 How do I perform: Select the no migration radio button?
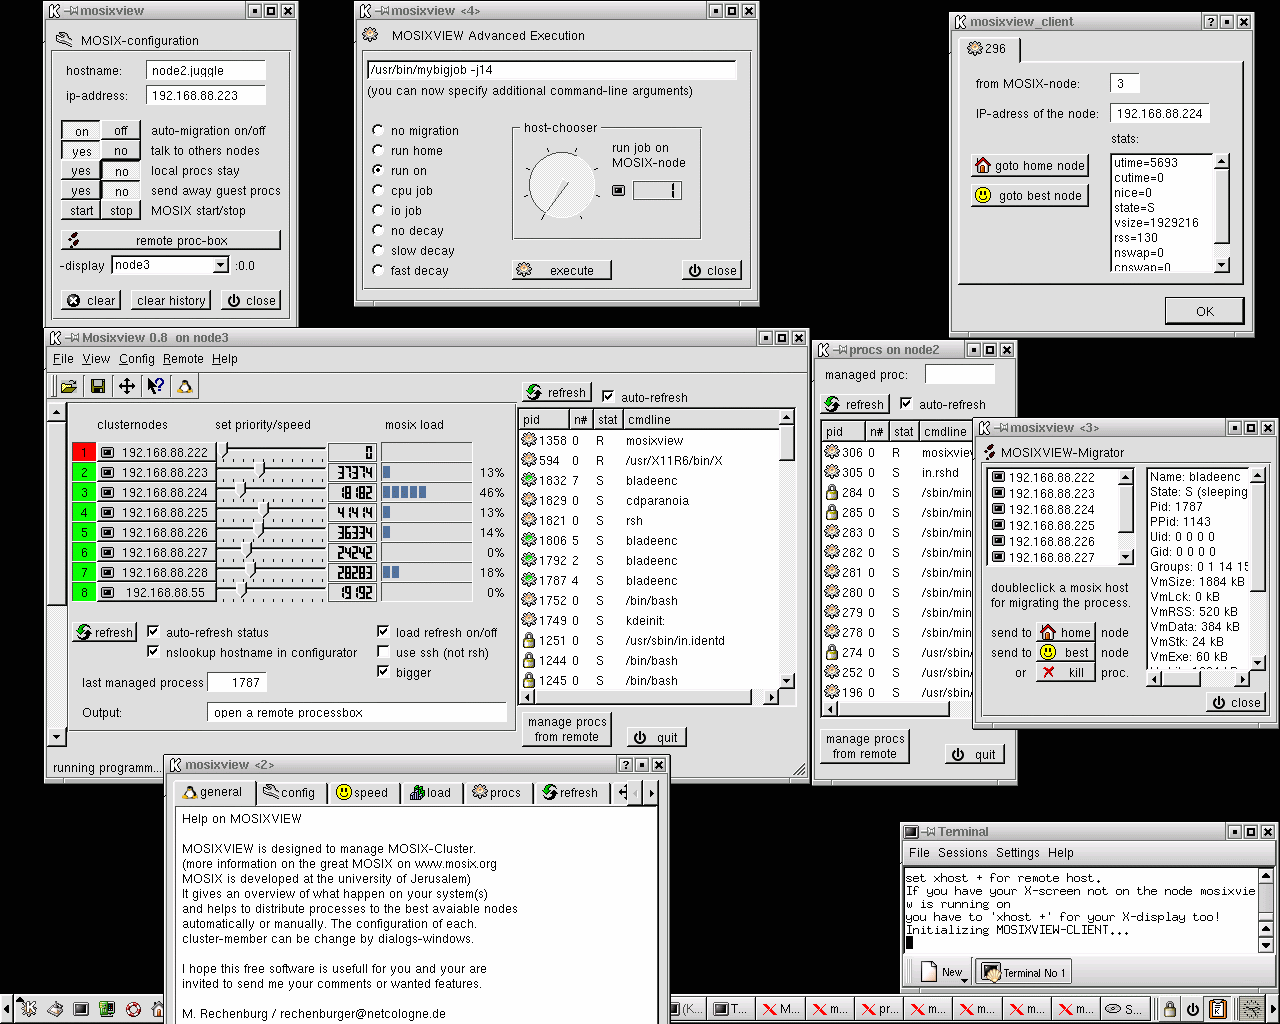pos(378,130)
